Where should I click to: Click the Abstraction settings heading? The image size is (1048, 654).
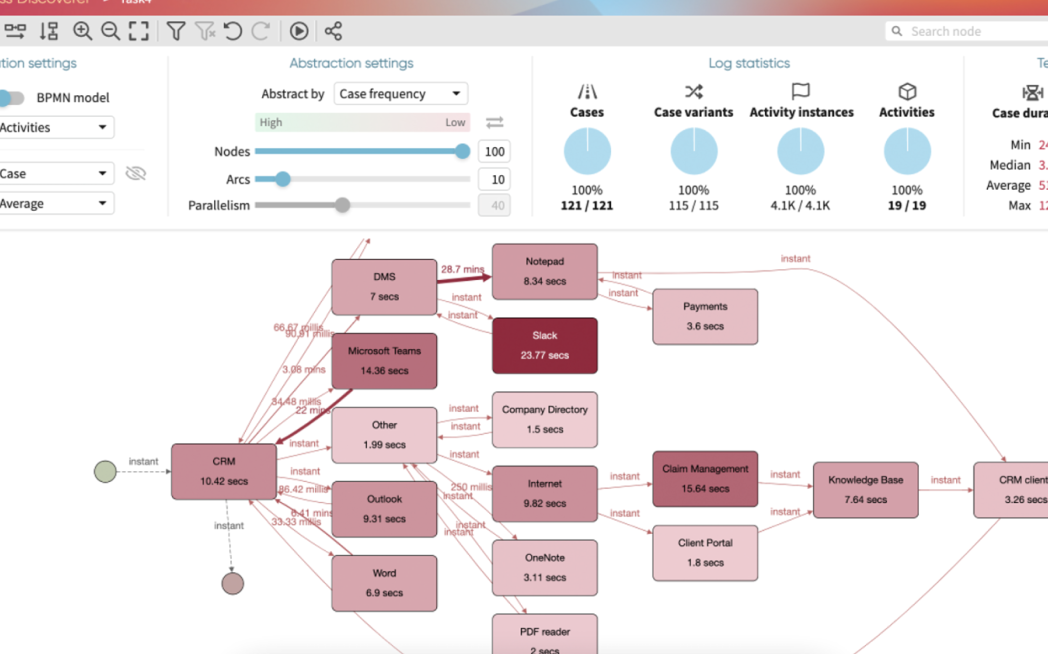tap(351, 63)
